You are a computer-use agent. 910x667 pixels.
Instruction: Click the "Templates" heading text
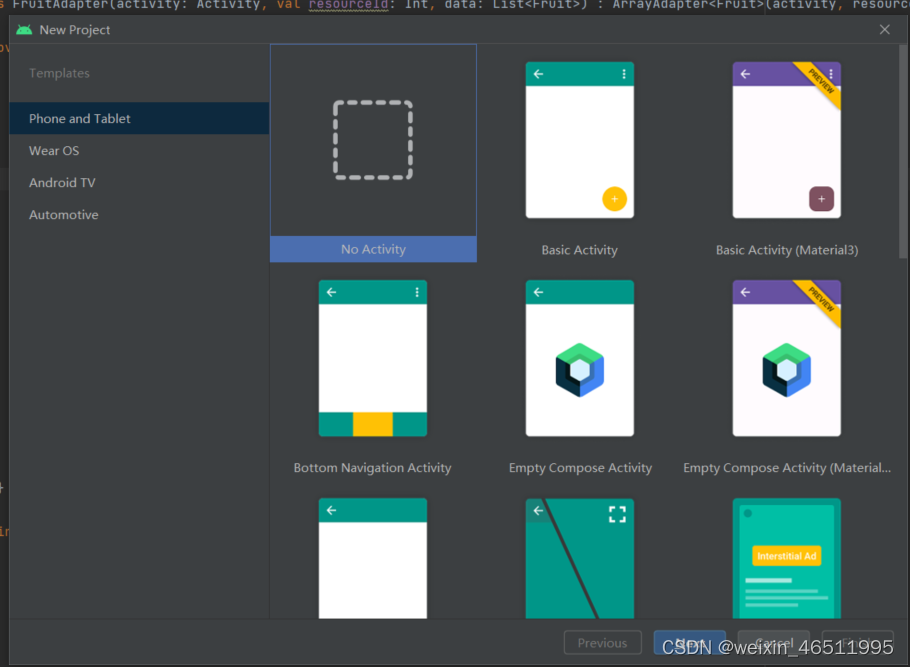[x=59, y=73]
